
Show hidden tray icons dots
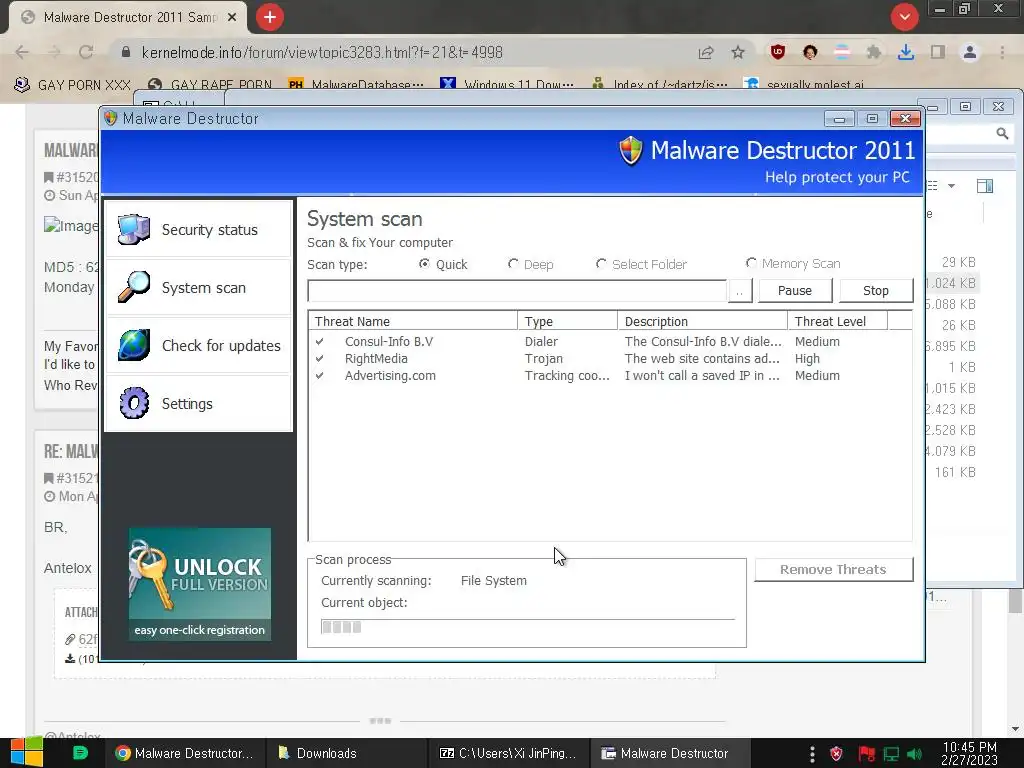tap(812, 754)
